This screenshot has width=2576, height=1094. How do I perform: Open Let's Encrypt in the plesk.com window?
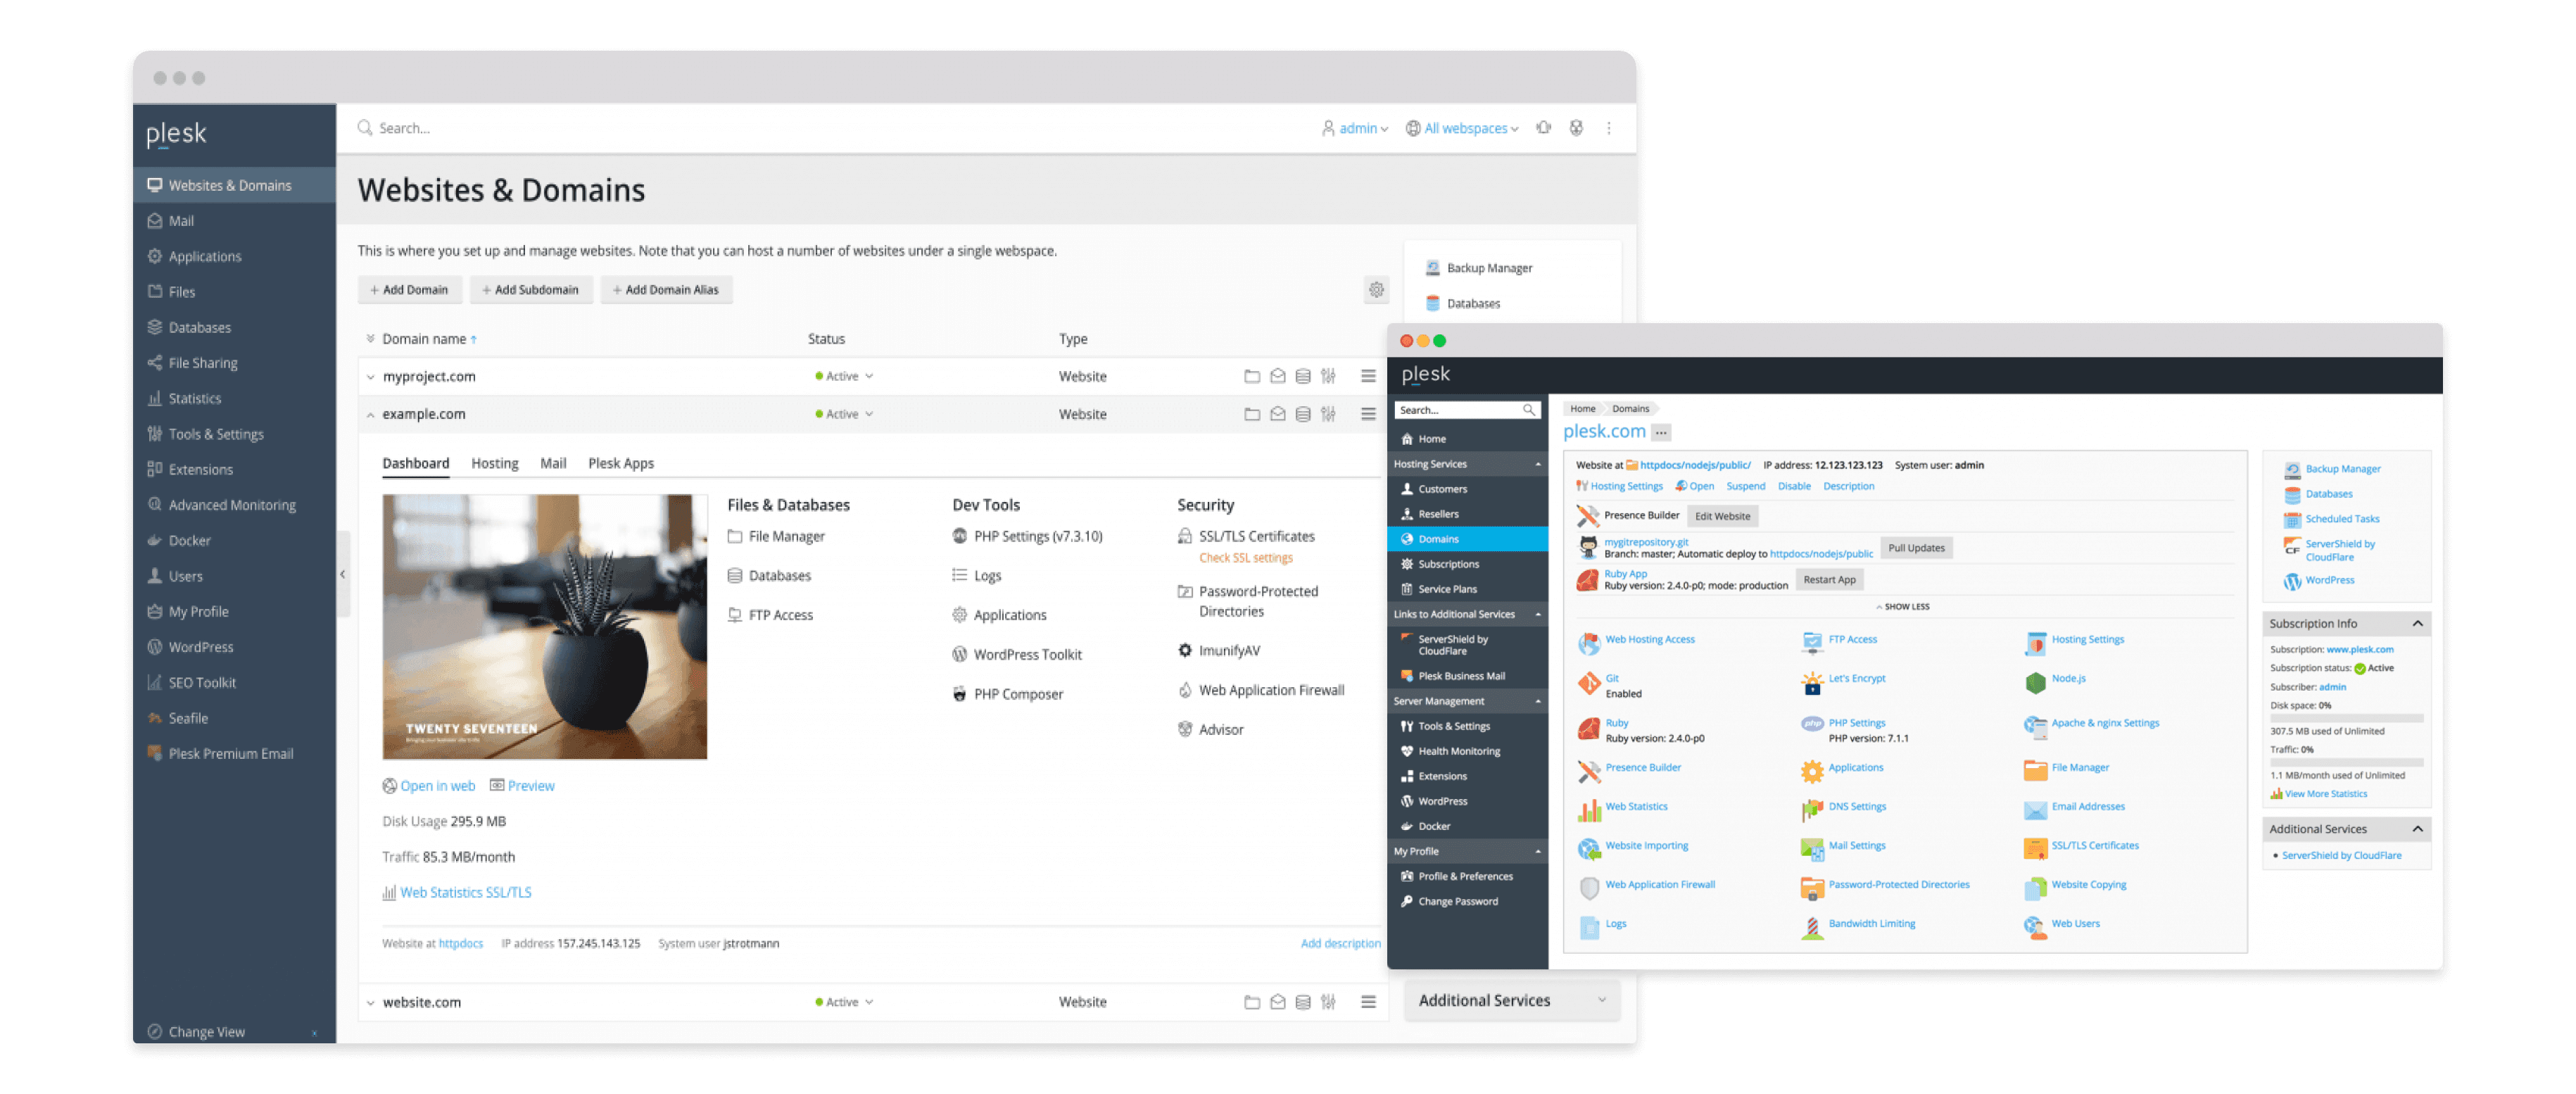click(x=1856, y=678)
